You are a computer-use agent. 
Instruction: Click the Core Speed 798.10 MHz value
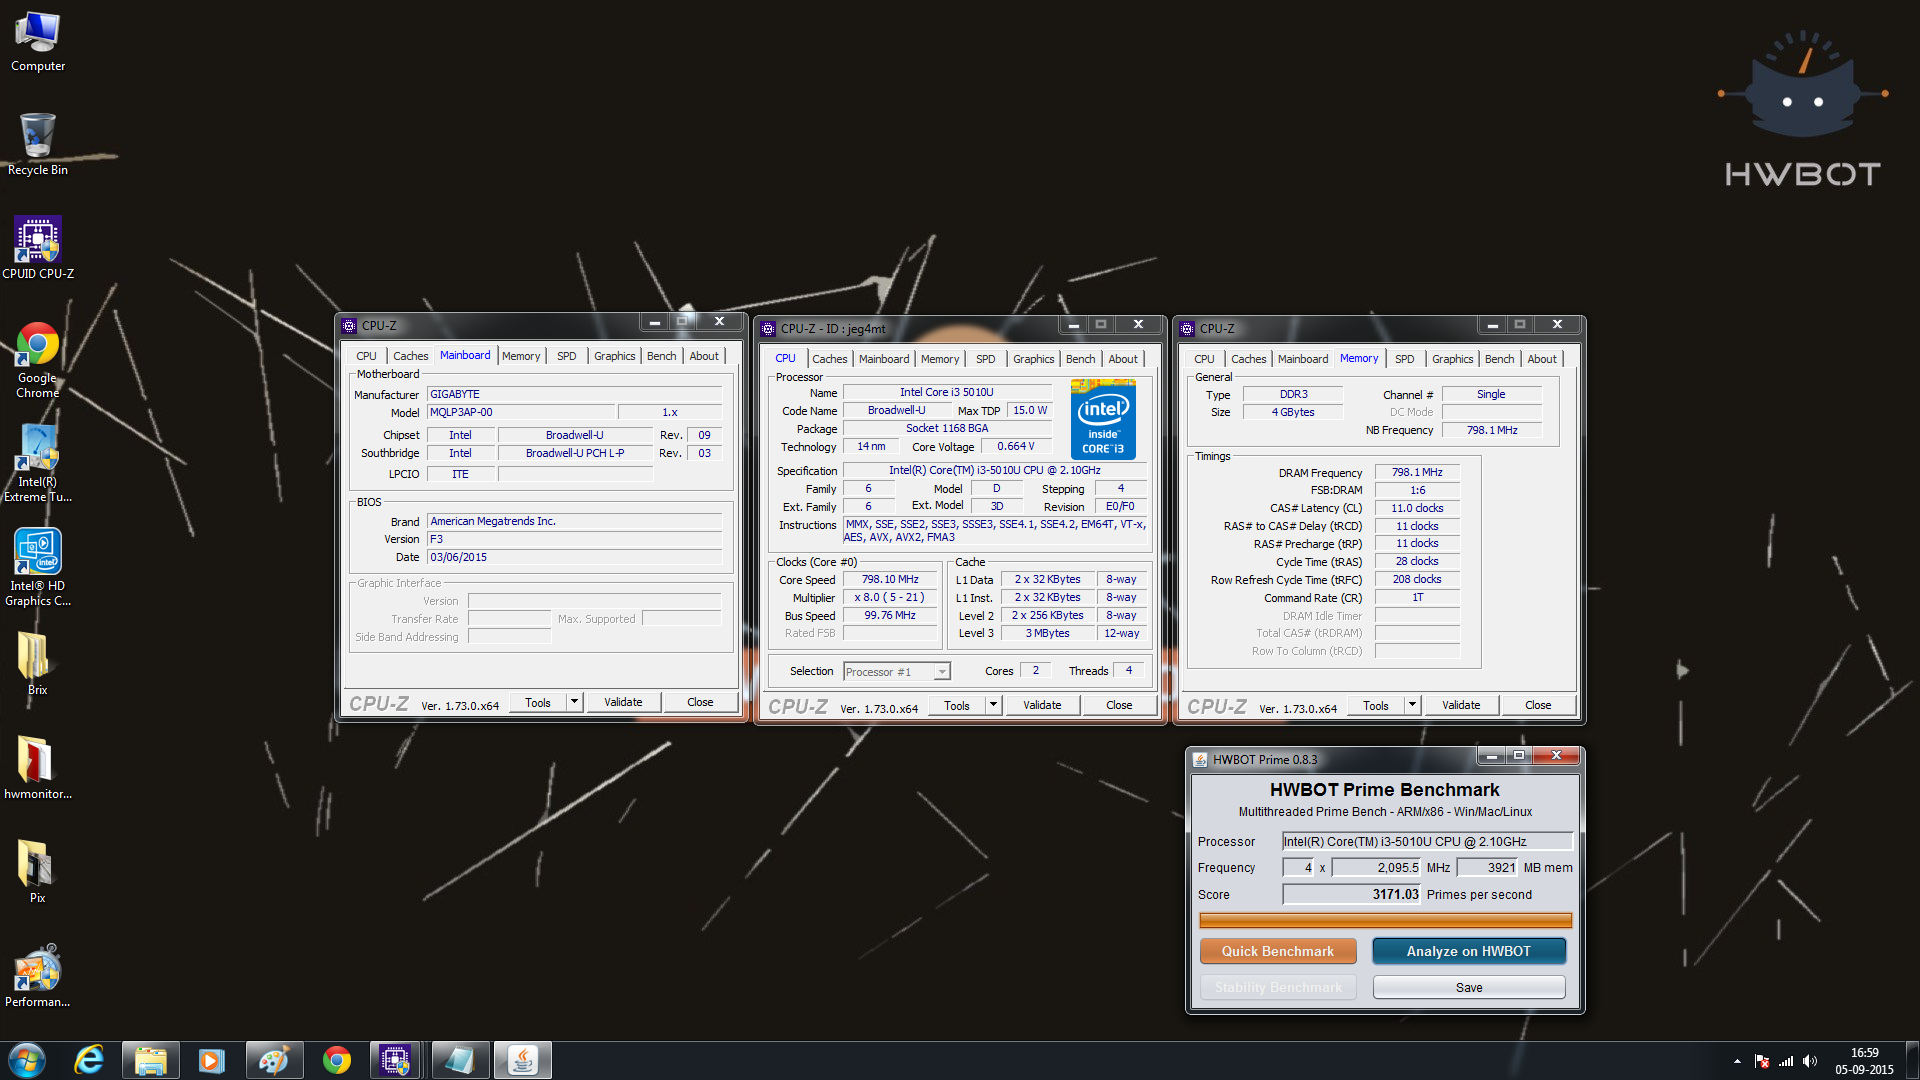(890, 579)
